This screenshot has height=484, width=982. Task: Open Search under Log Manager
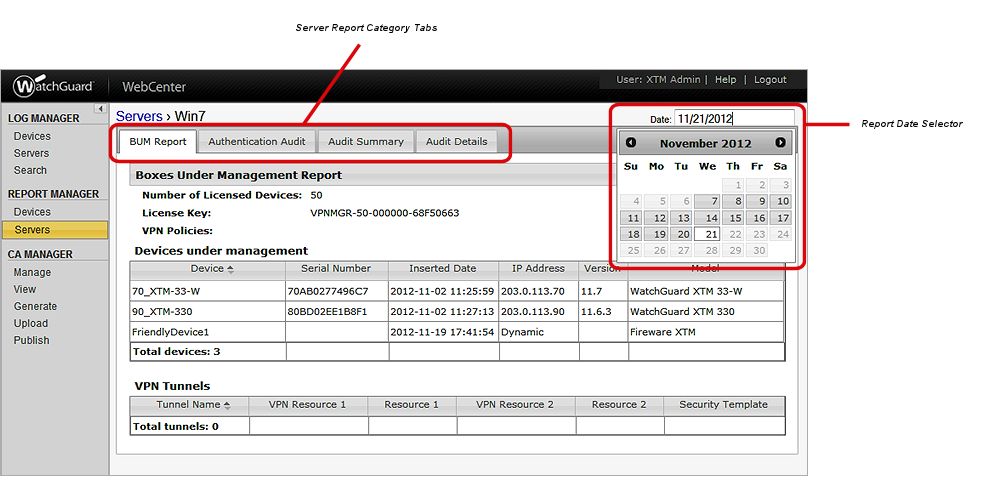pos(30,170)
